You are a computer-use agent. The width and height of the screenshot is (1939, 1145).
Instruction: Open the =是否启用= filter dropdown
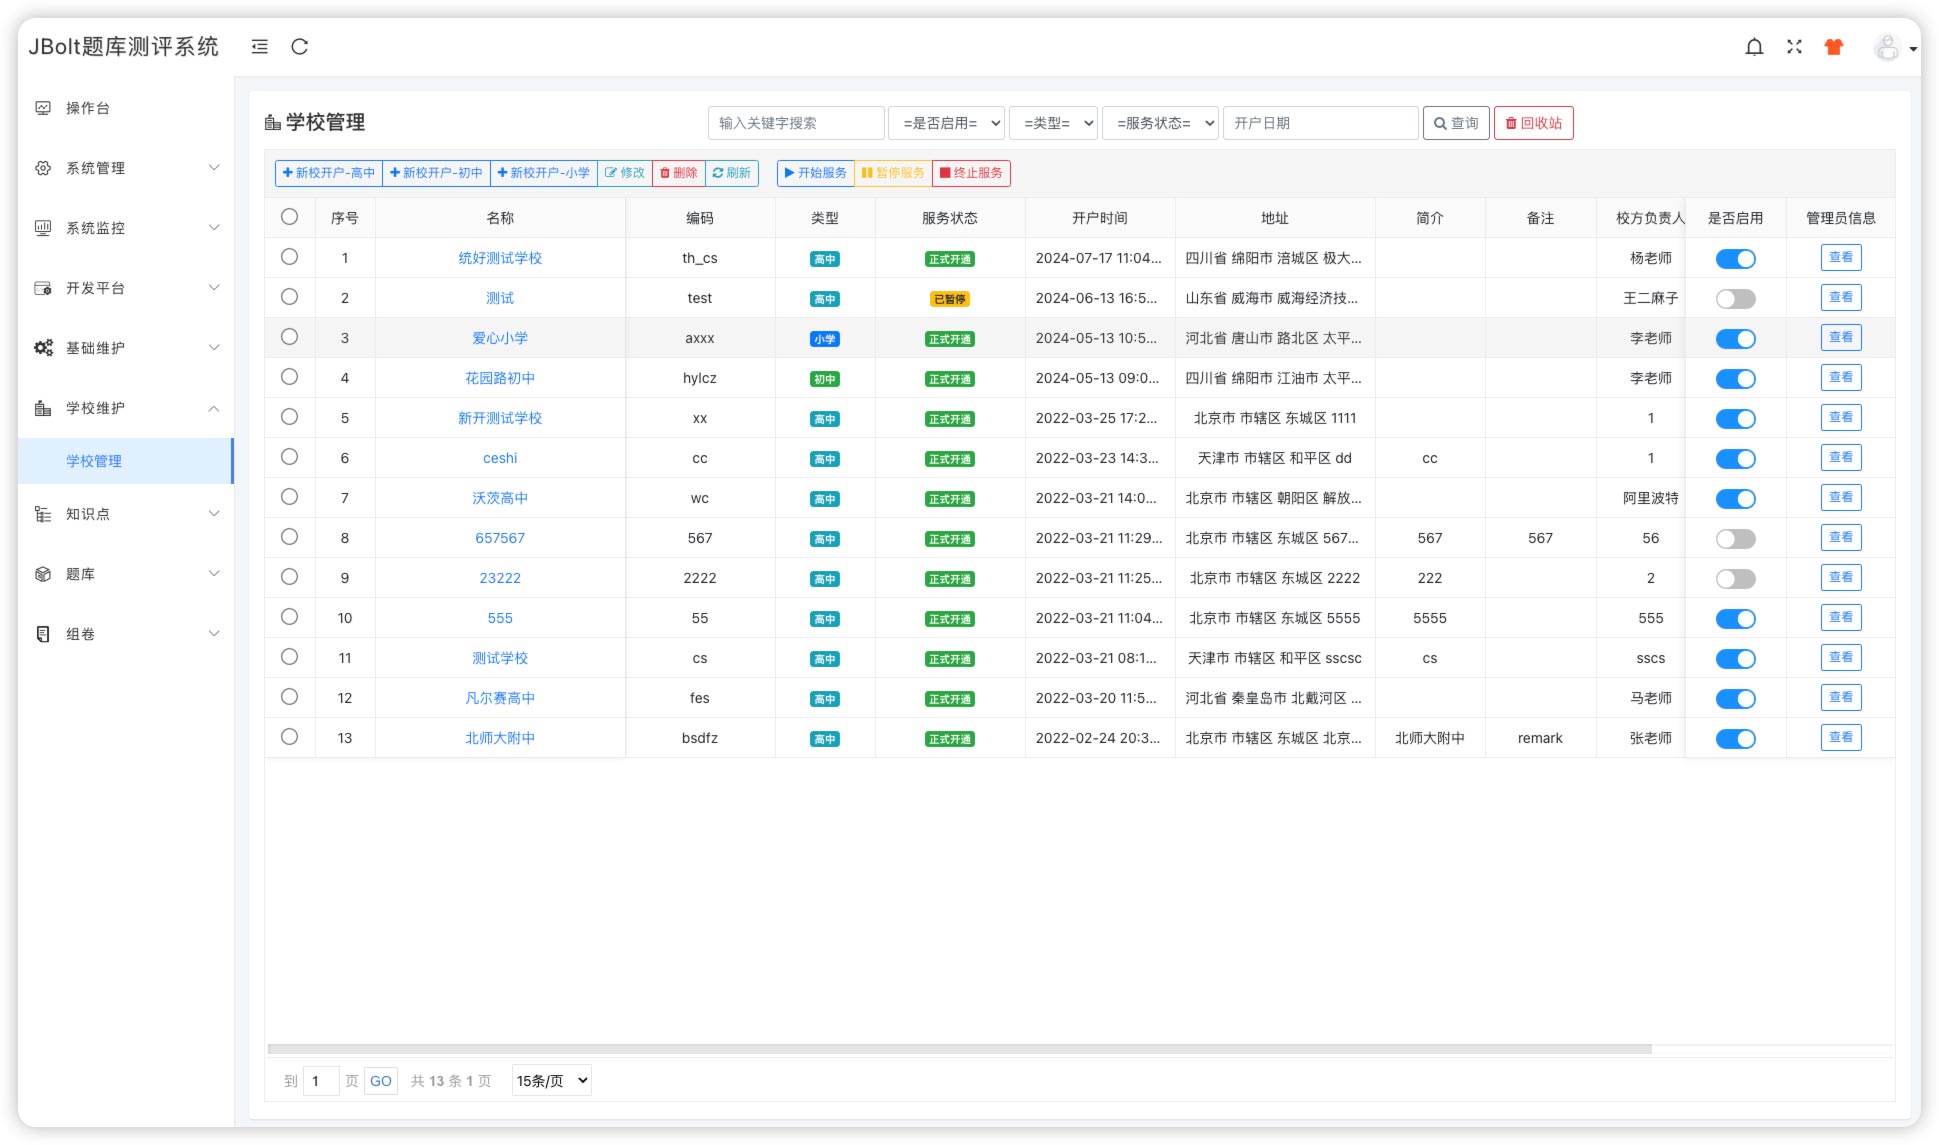point(947,123)
